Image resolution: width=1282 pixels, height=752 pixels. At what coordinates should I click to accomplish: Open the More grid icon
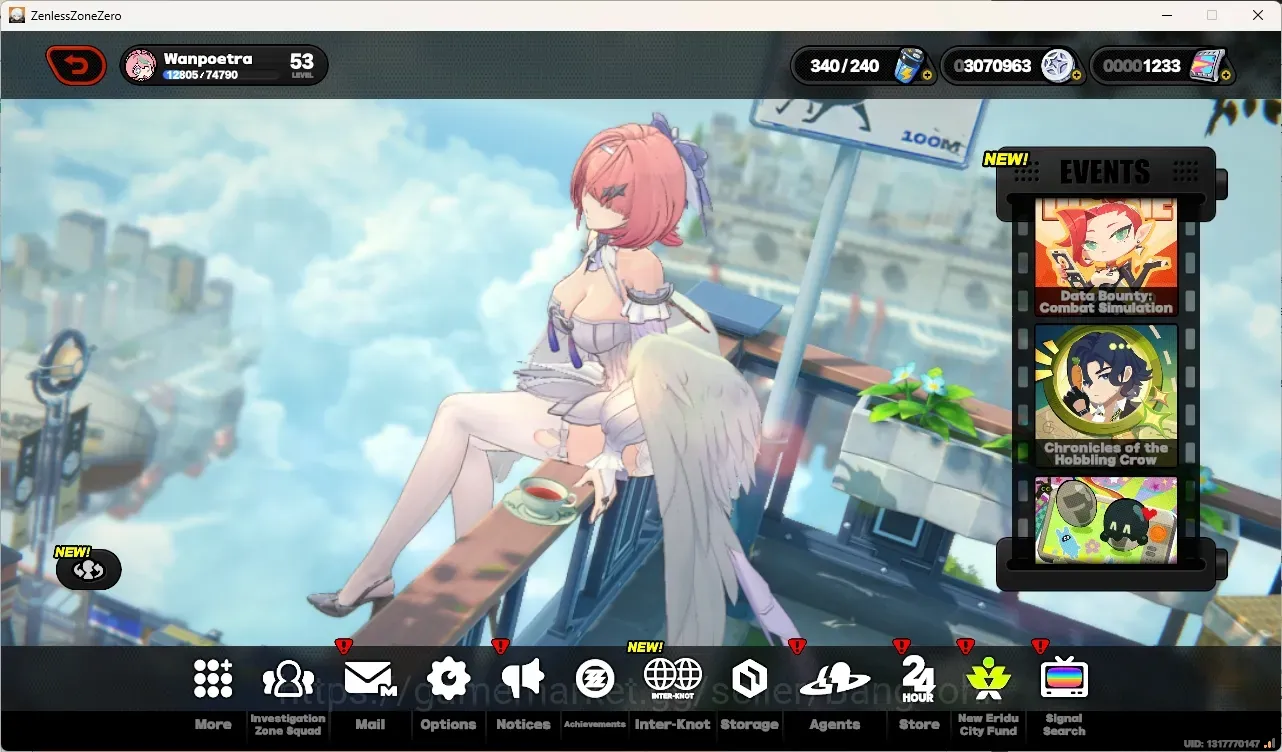click(x=213, y=679)
